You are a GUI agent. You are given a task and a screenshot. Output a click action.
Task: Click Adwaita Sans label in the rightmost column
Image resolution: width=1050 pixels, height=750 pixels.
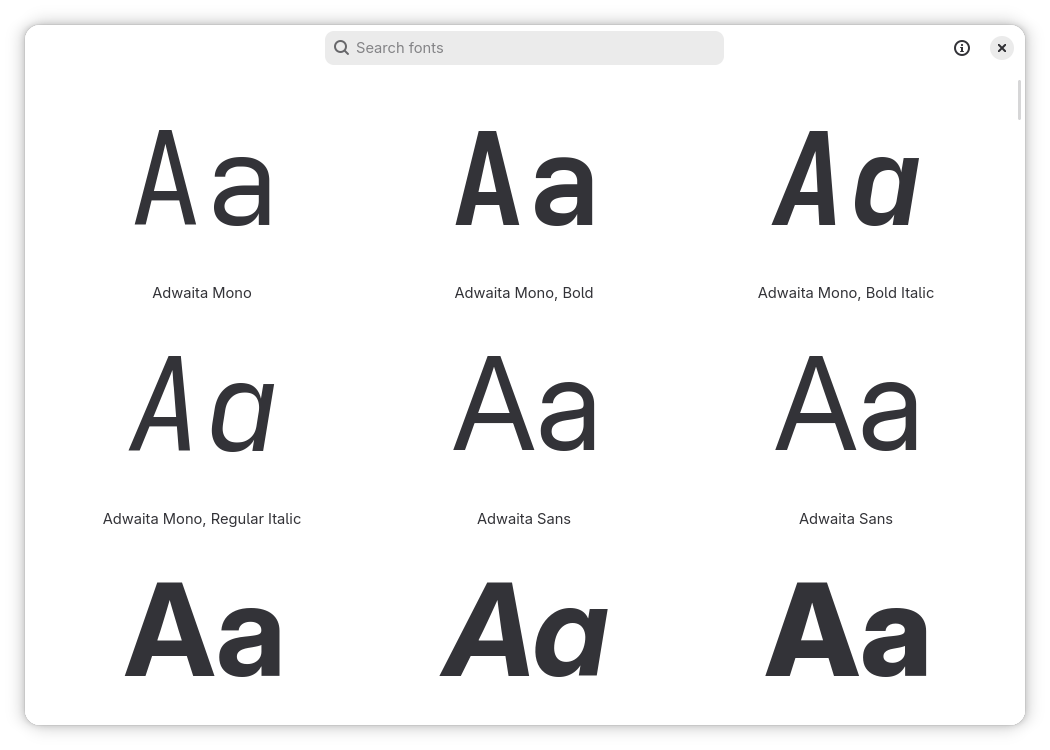pos(846,519)
